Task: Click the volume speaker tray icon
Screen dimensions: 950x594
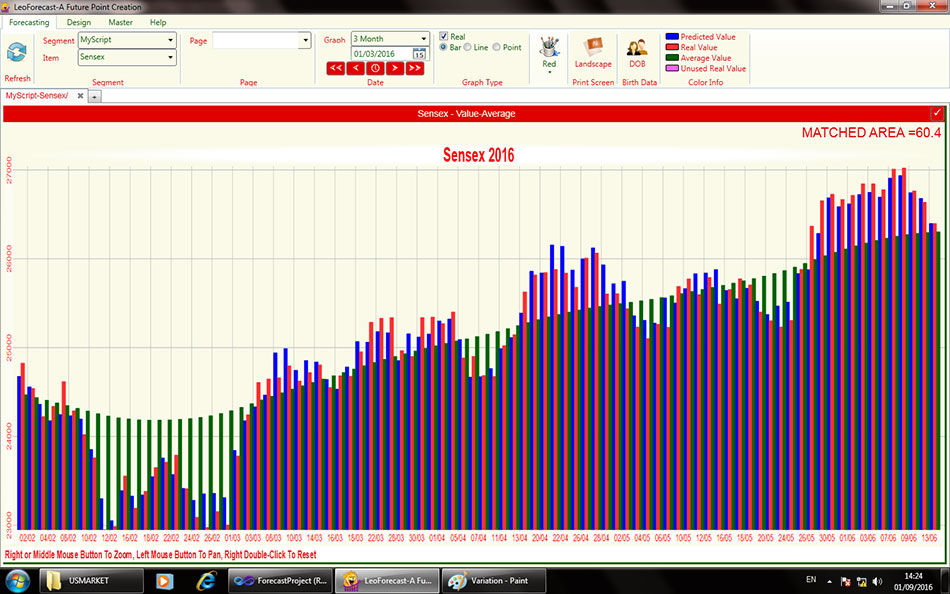Action: pyautogui.click(x=877, y=581)
